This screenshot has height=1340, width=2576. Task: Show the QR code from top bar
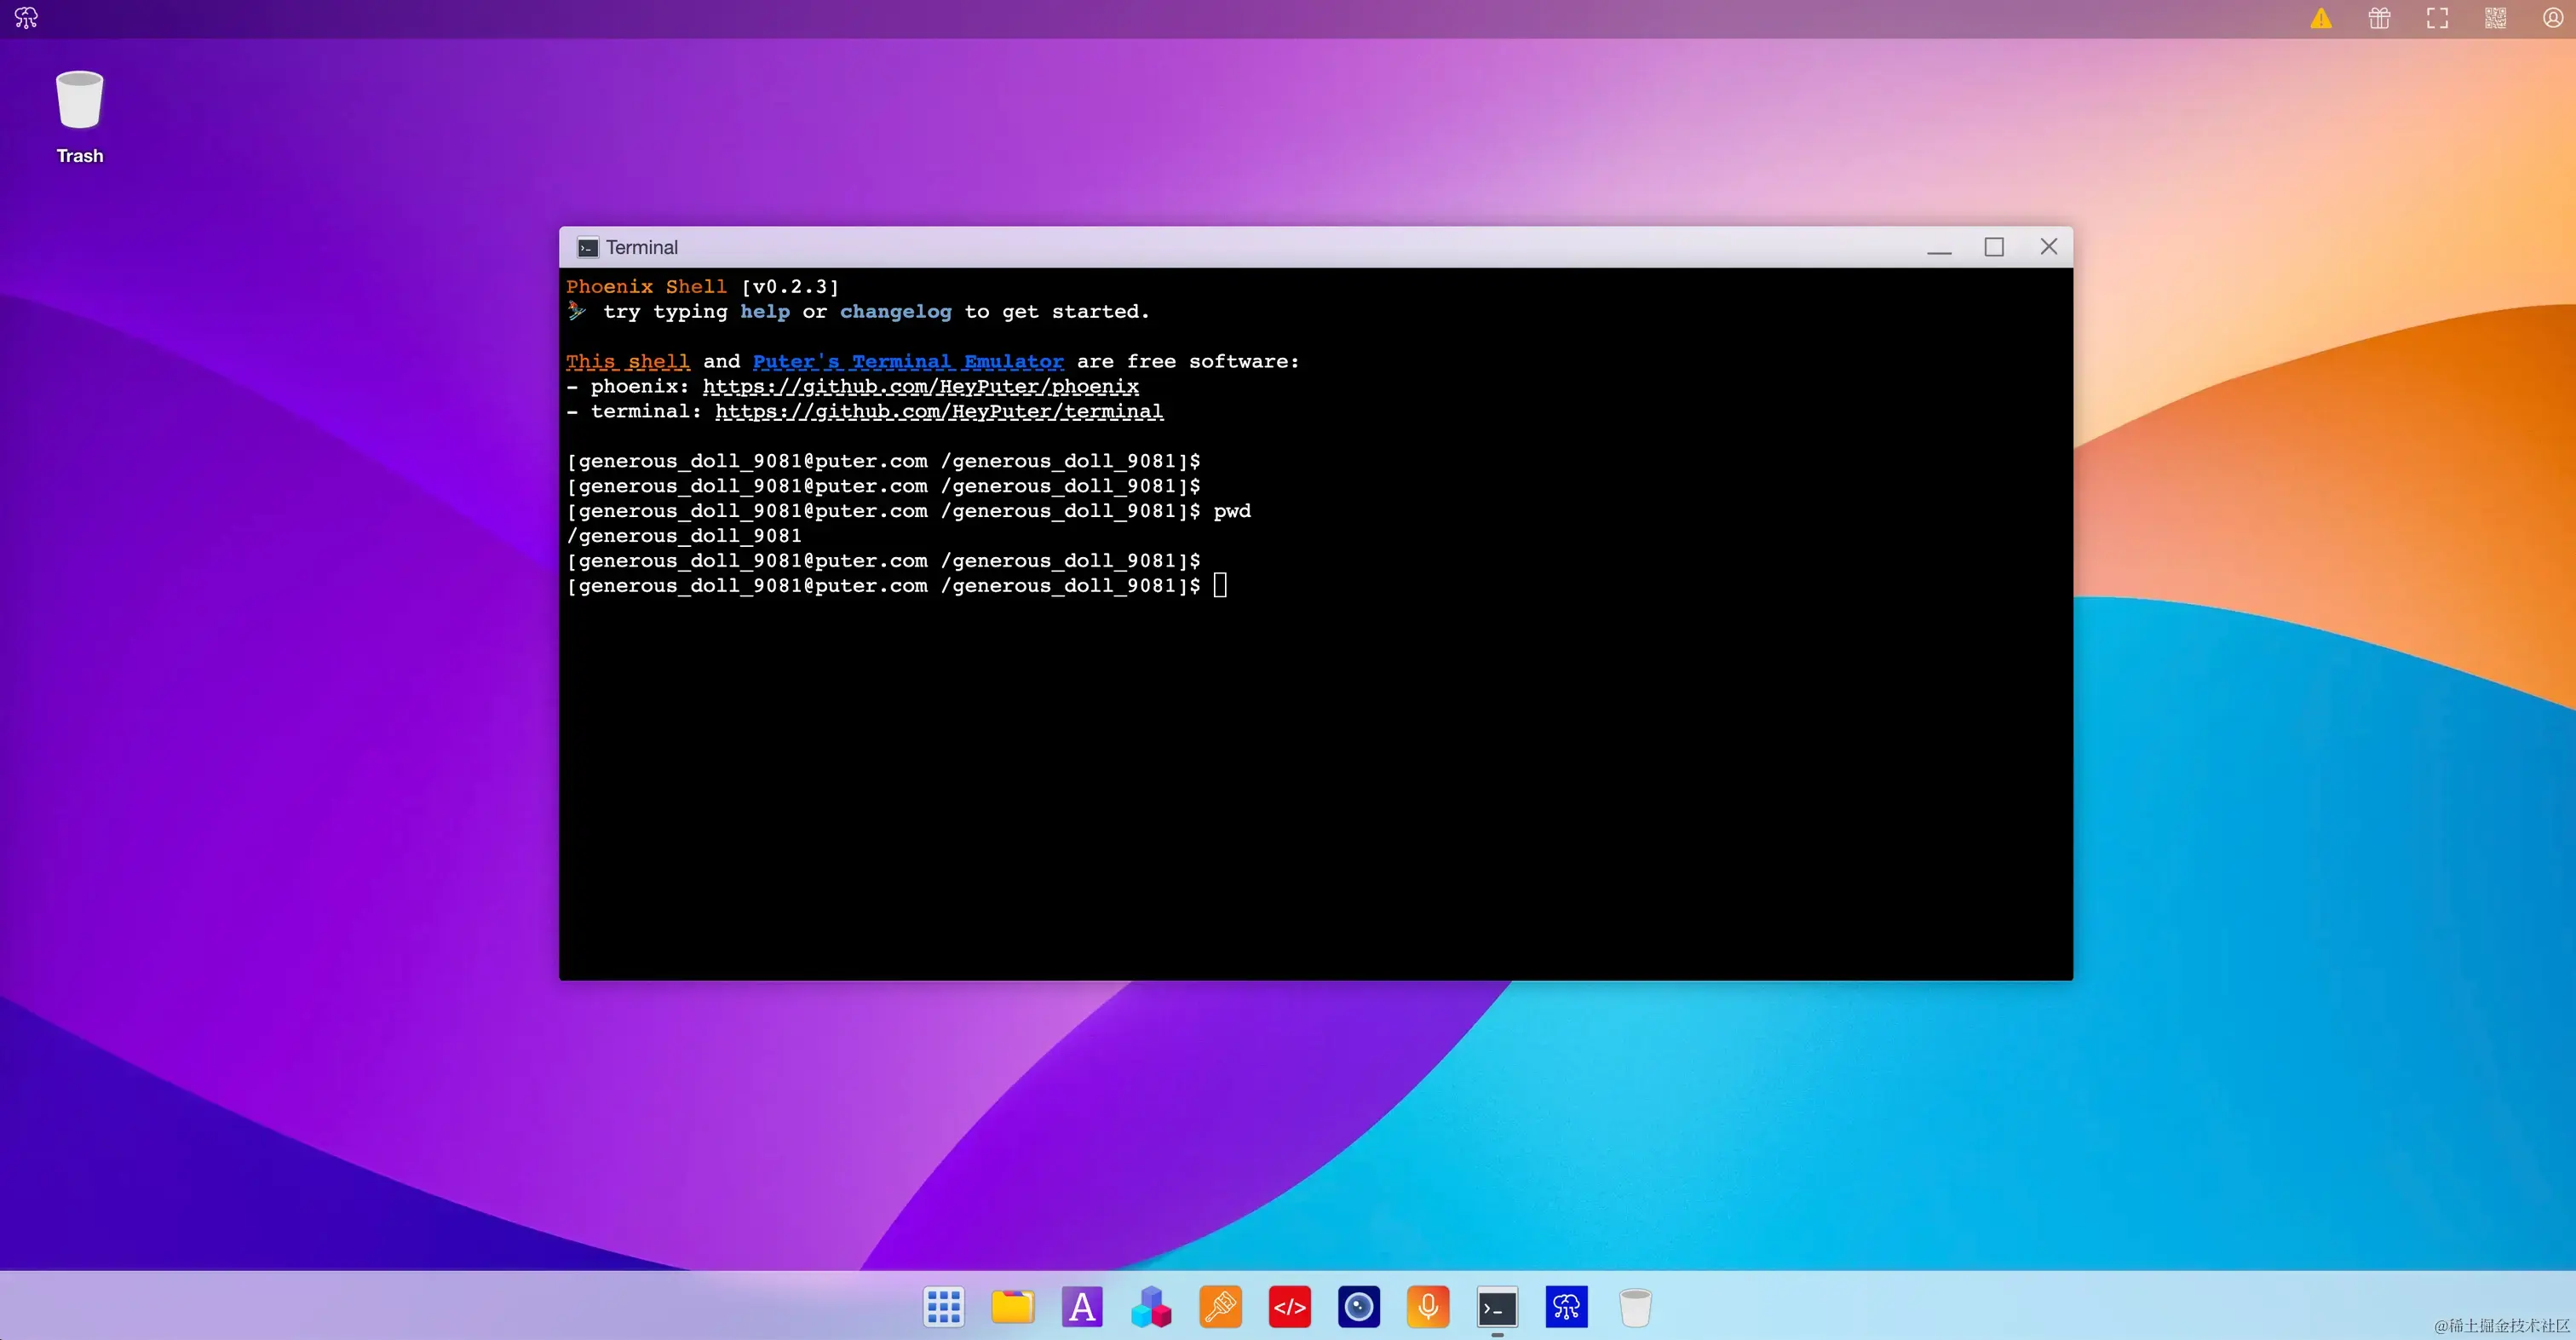pos(2495,18)
